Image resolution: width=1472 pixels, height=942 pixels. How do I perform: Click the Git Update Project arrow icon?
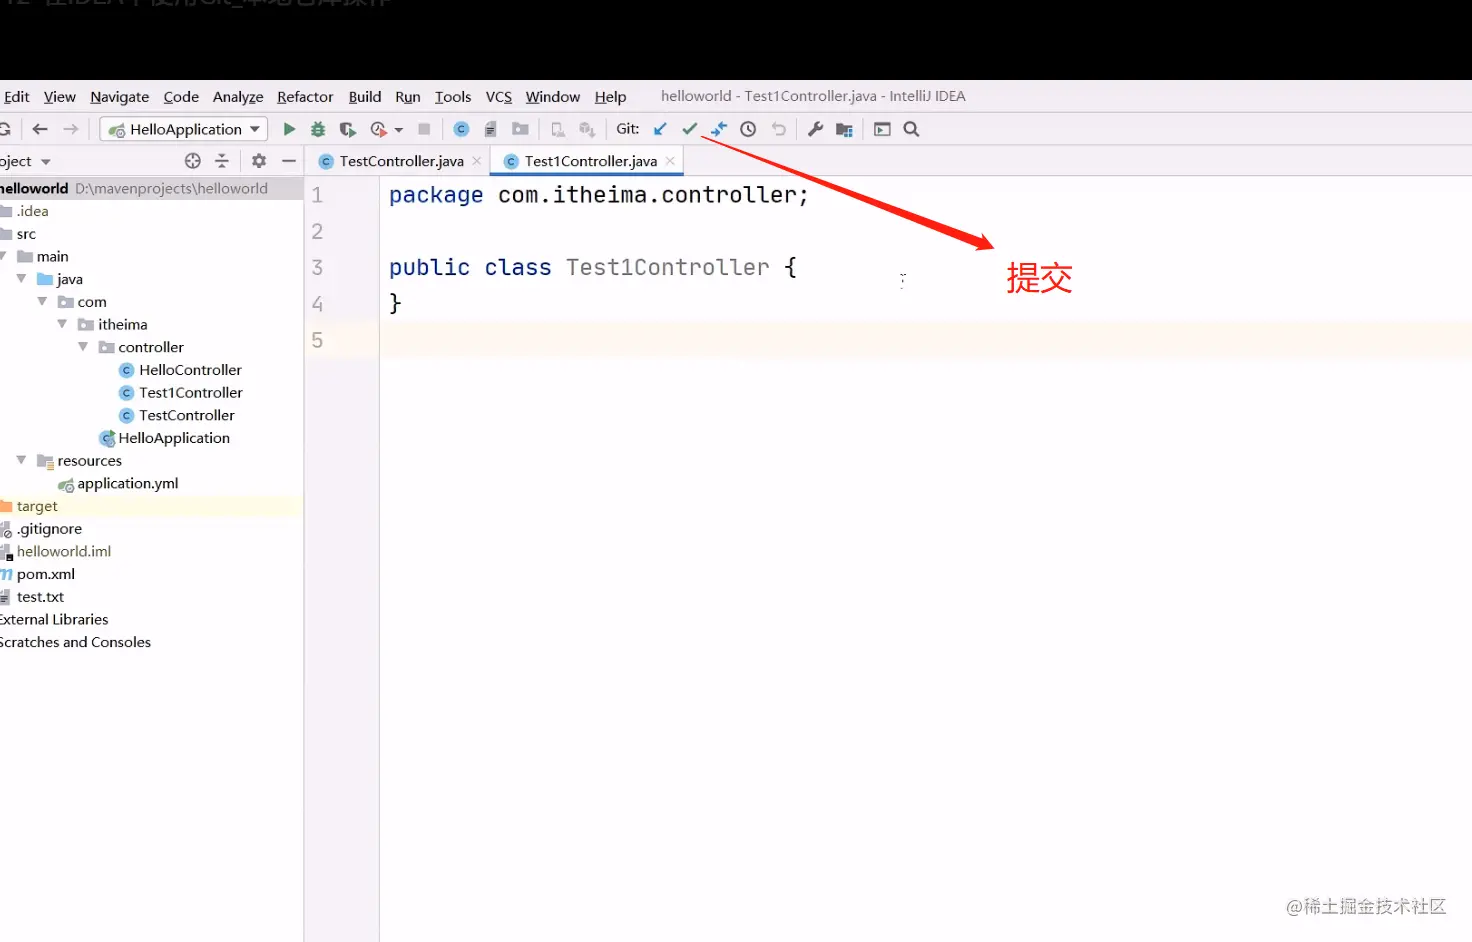(660, 129)
